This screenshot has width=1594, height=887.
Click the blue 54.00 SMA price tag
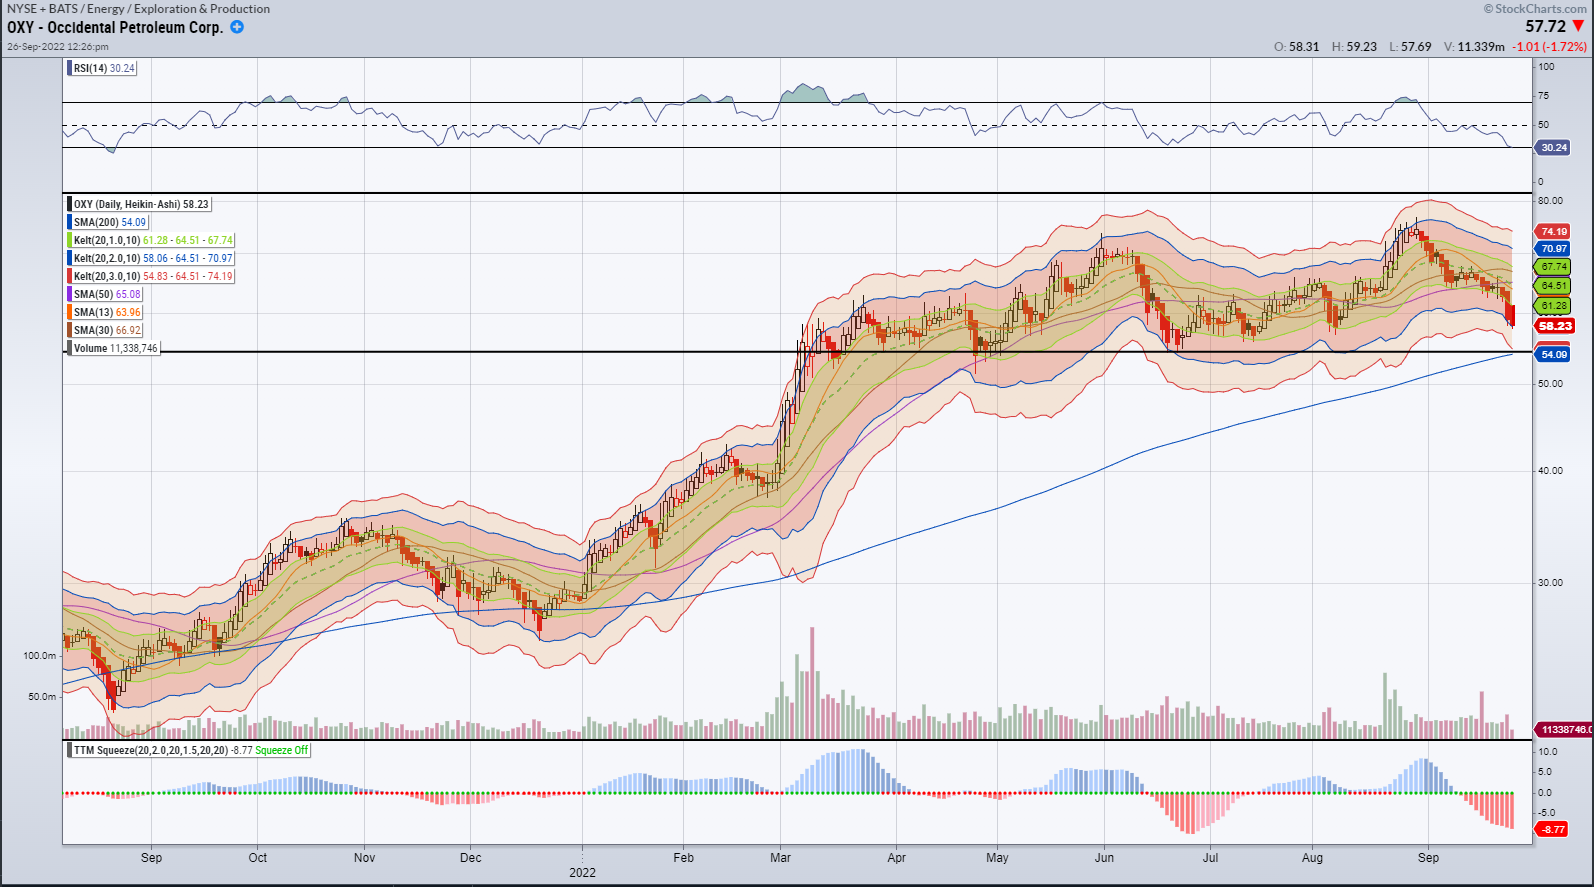pyautogui.click(x=1553, y=354)
